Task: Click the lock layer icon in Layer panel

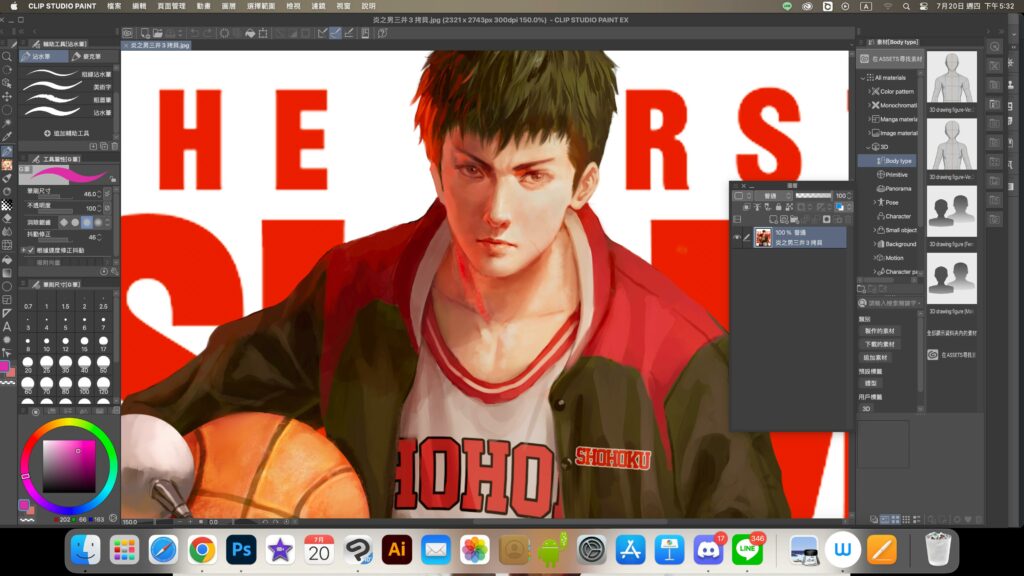Action: pos(778,207)
